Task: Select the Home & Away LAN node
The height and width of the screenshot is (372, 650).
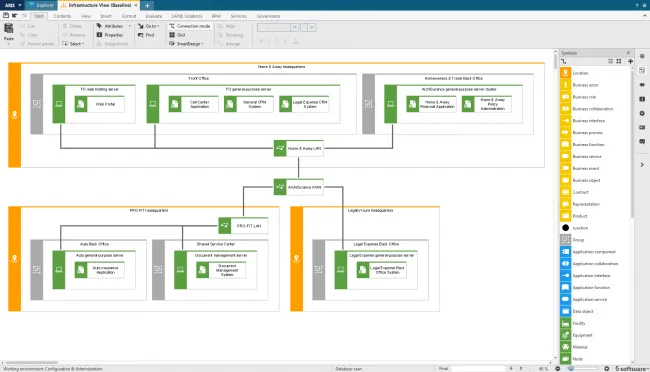Action: click(298, 148)
